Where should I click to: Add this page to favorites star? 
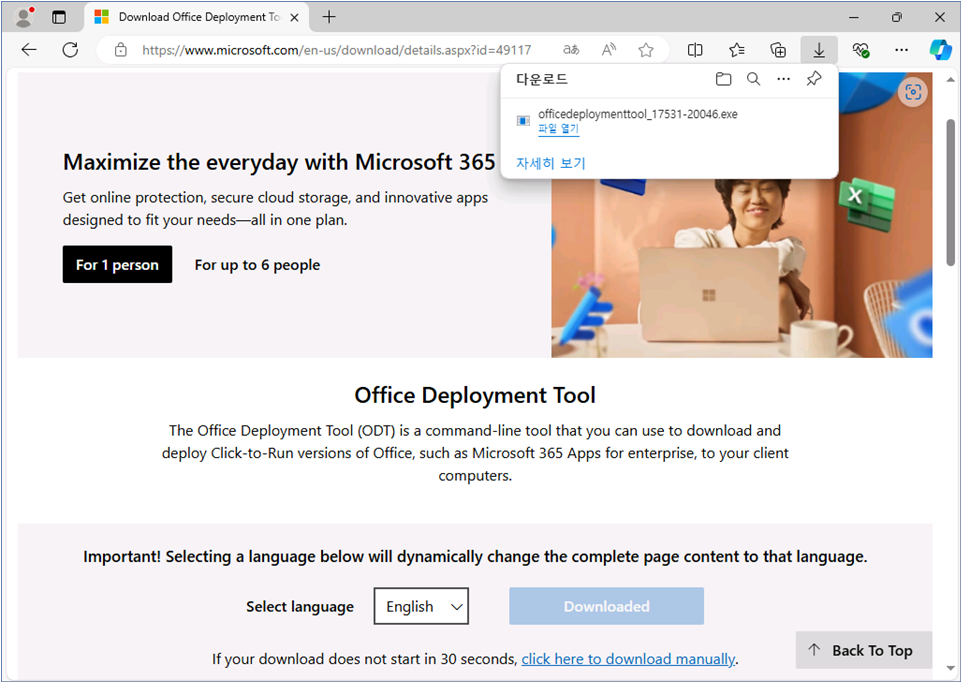point(645,50)
